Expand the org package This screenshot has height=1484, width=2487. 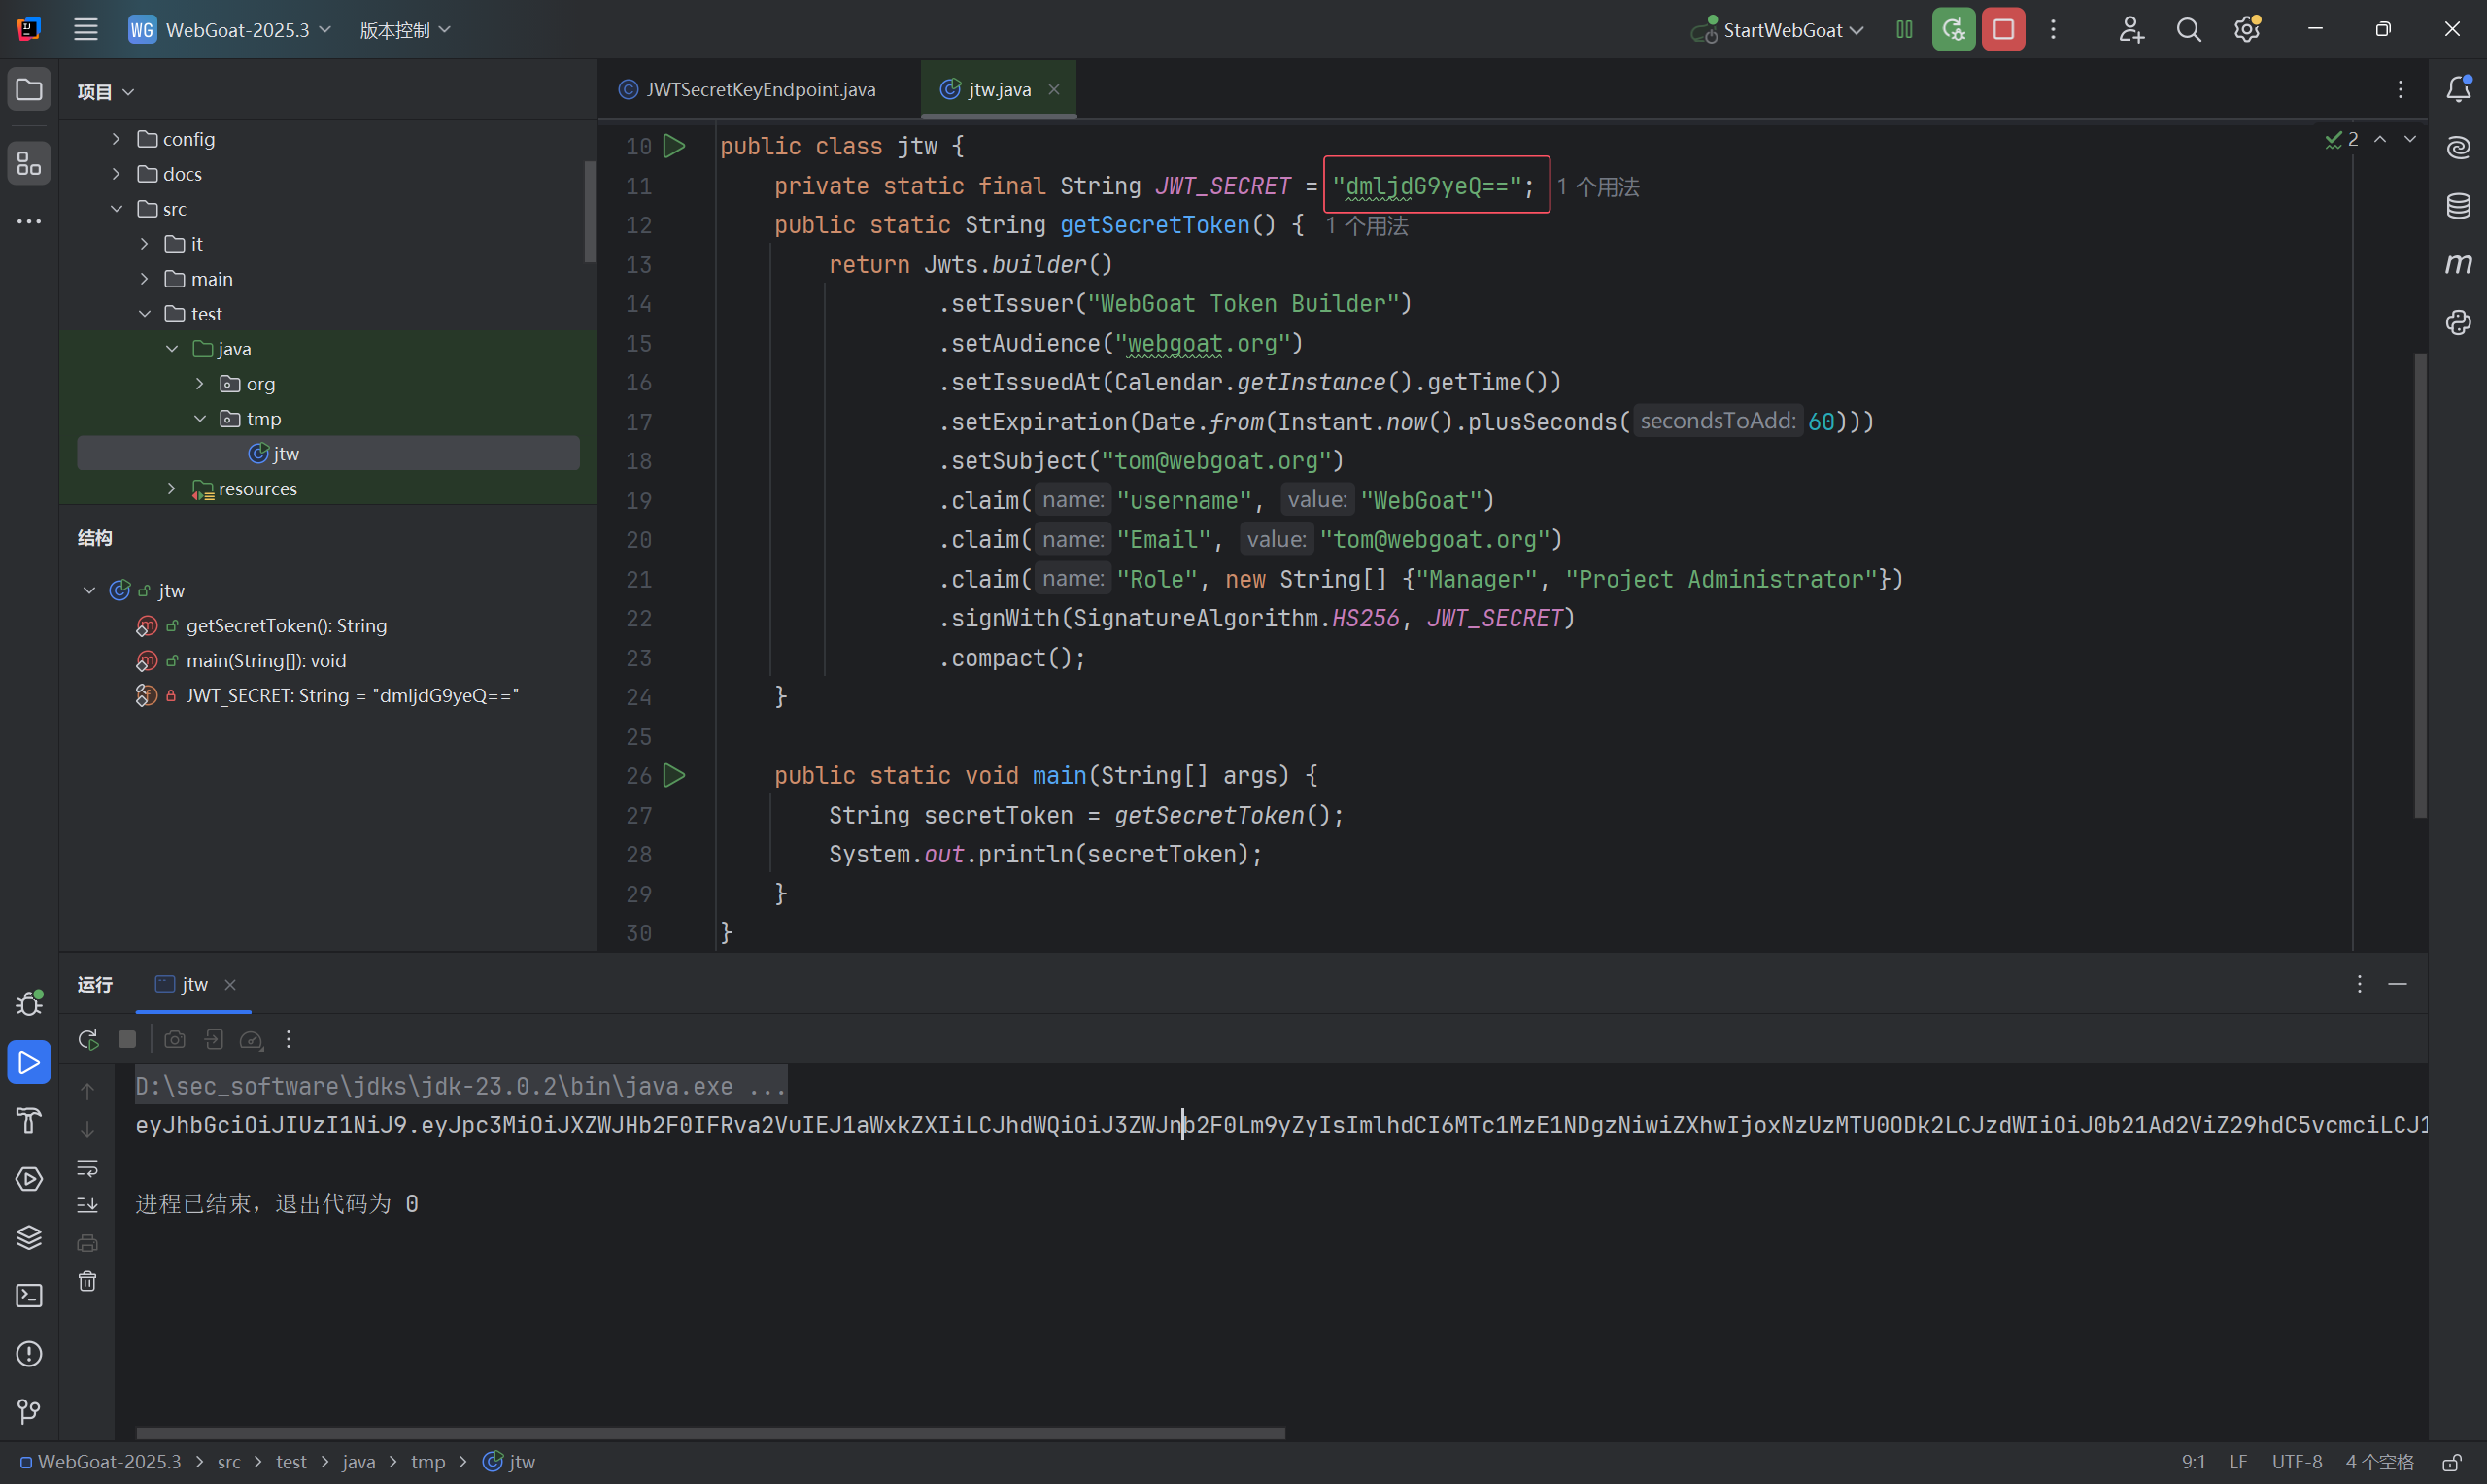point(200,384)
